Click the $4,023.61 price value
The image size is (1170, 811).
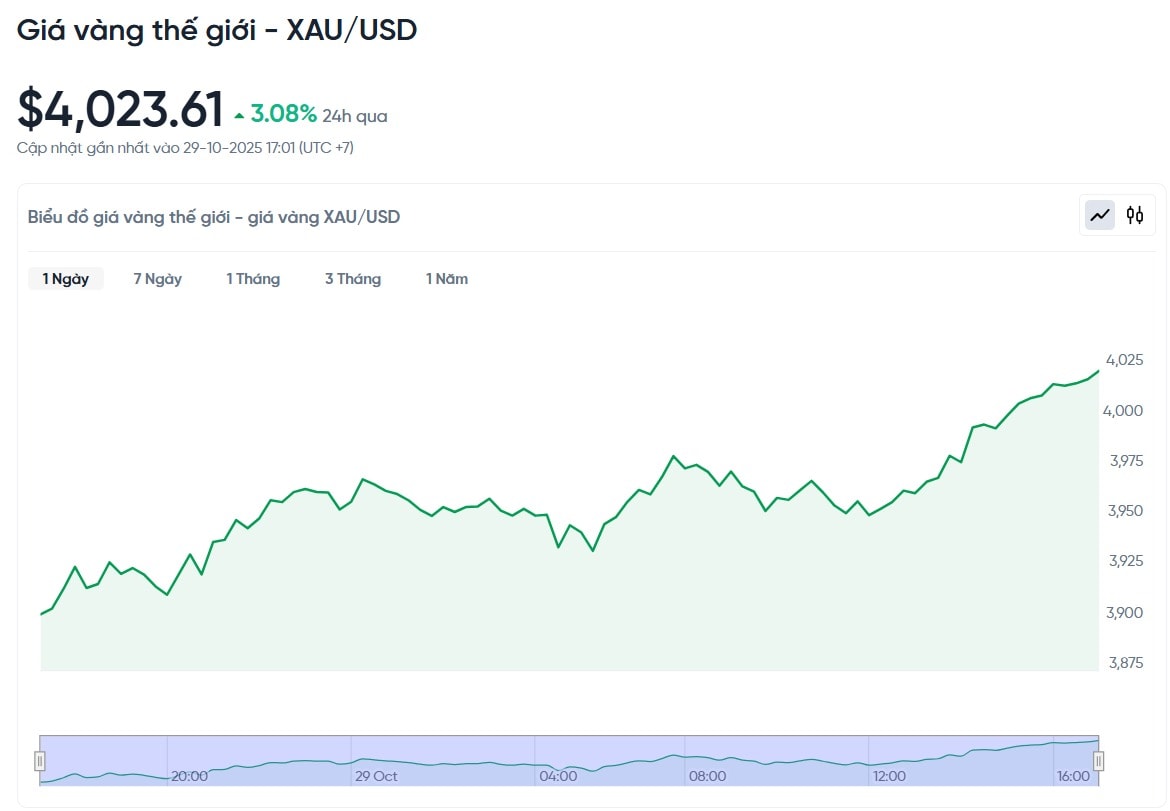pyautogui.click(x=120, y=110)
